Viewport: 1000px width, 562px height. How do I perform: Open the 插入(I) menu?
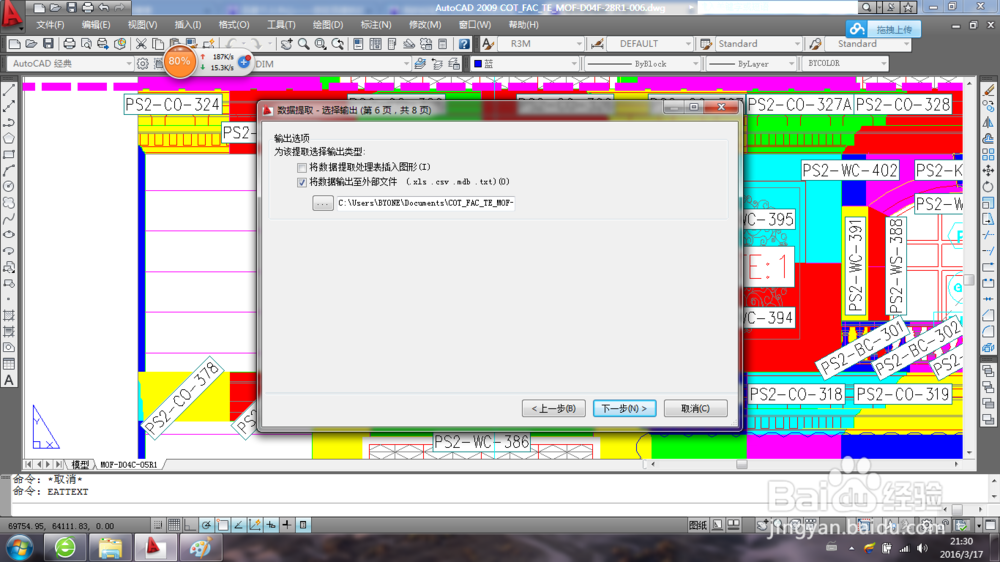tap(188, 25)
